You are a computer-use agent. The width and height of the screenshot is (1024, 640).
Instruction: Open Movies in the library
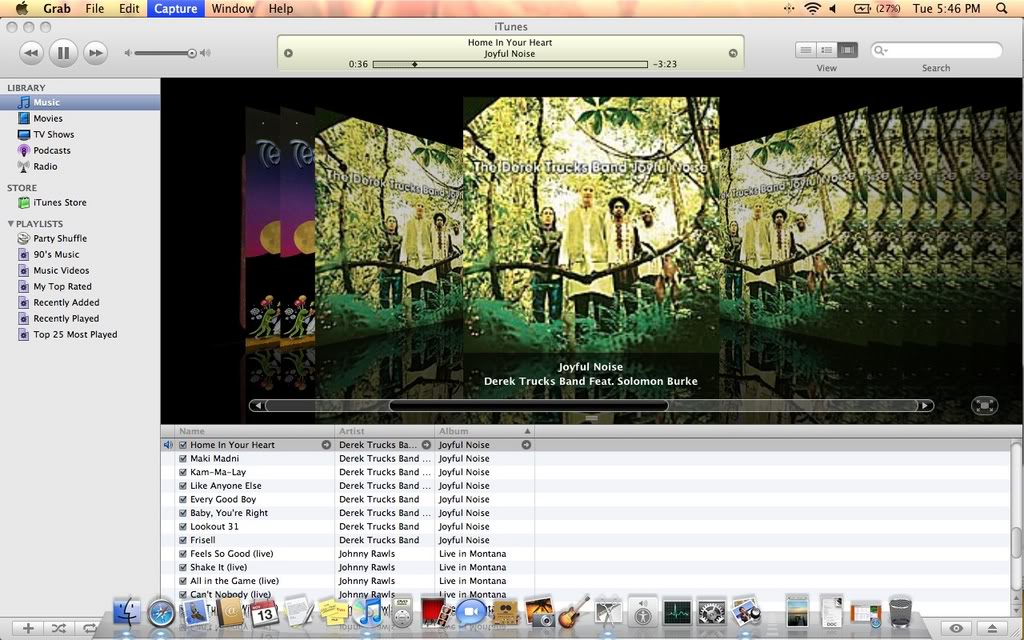(48, 118)
